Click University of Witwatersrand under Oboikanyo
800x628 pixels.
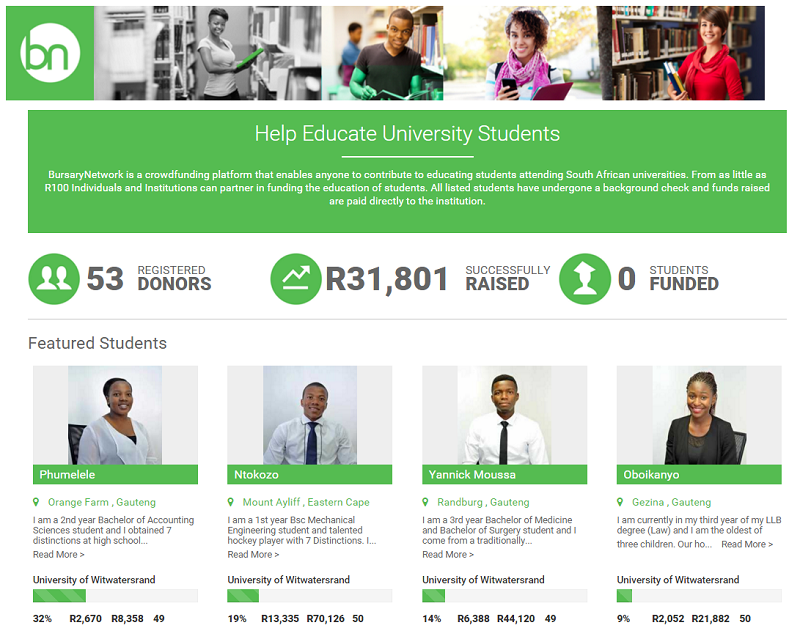click(678, 580)
